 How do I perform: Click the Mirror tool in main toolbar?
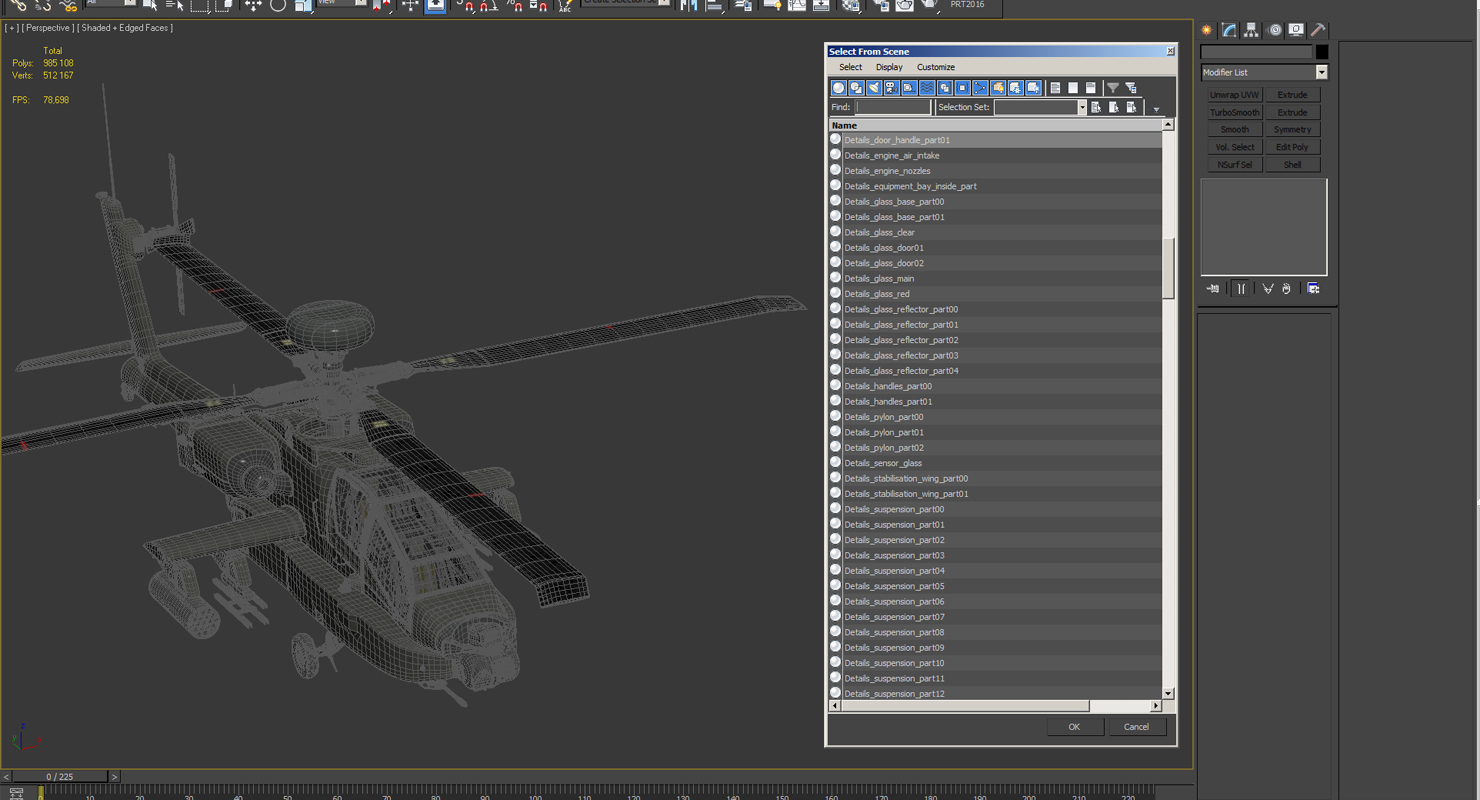(x=689, y=6)
